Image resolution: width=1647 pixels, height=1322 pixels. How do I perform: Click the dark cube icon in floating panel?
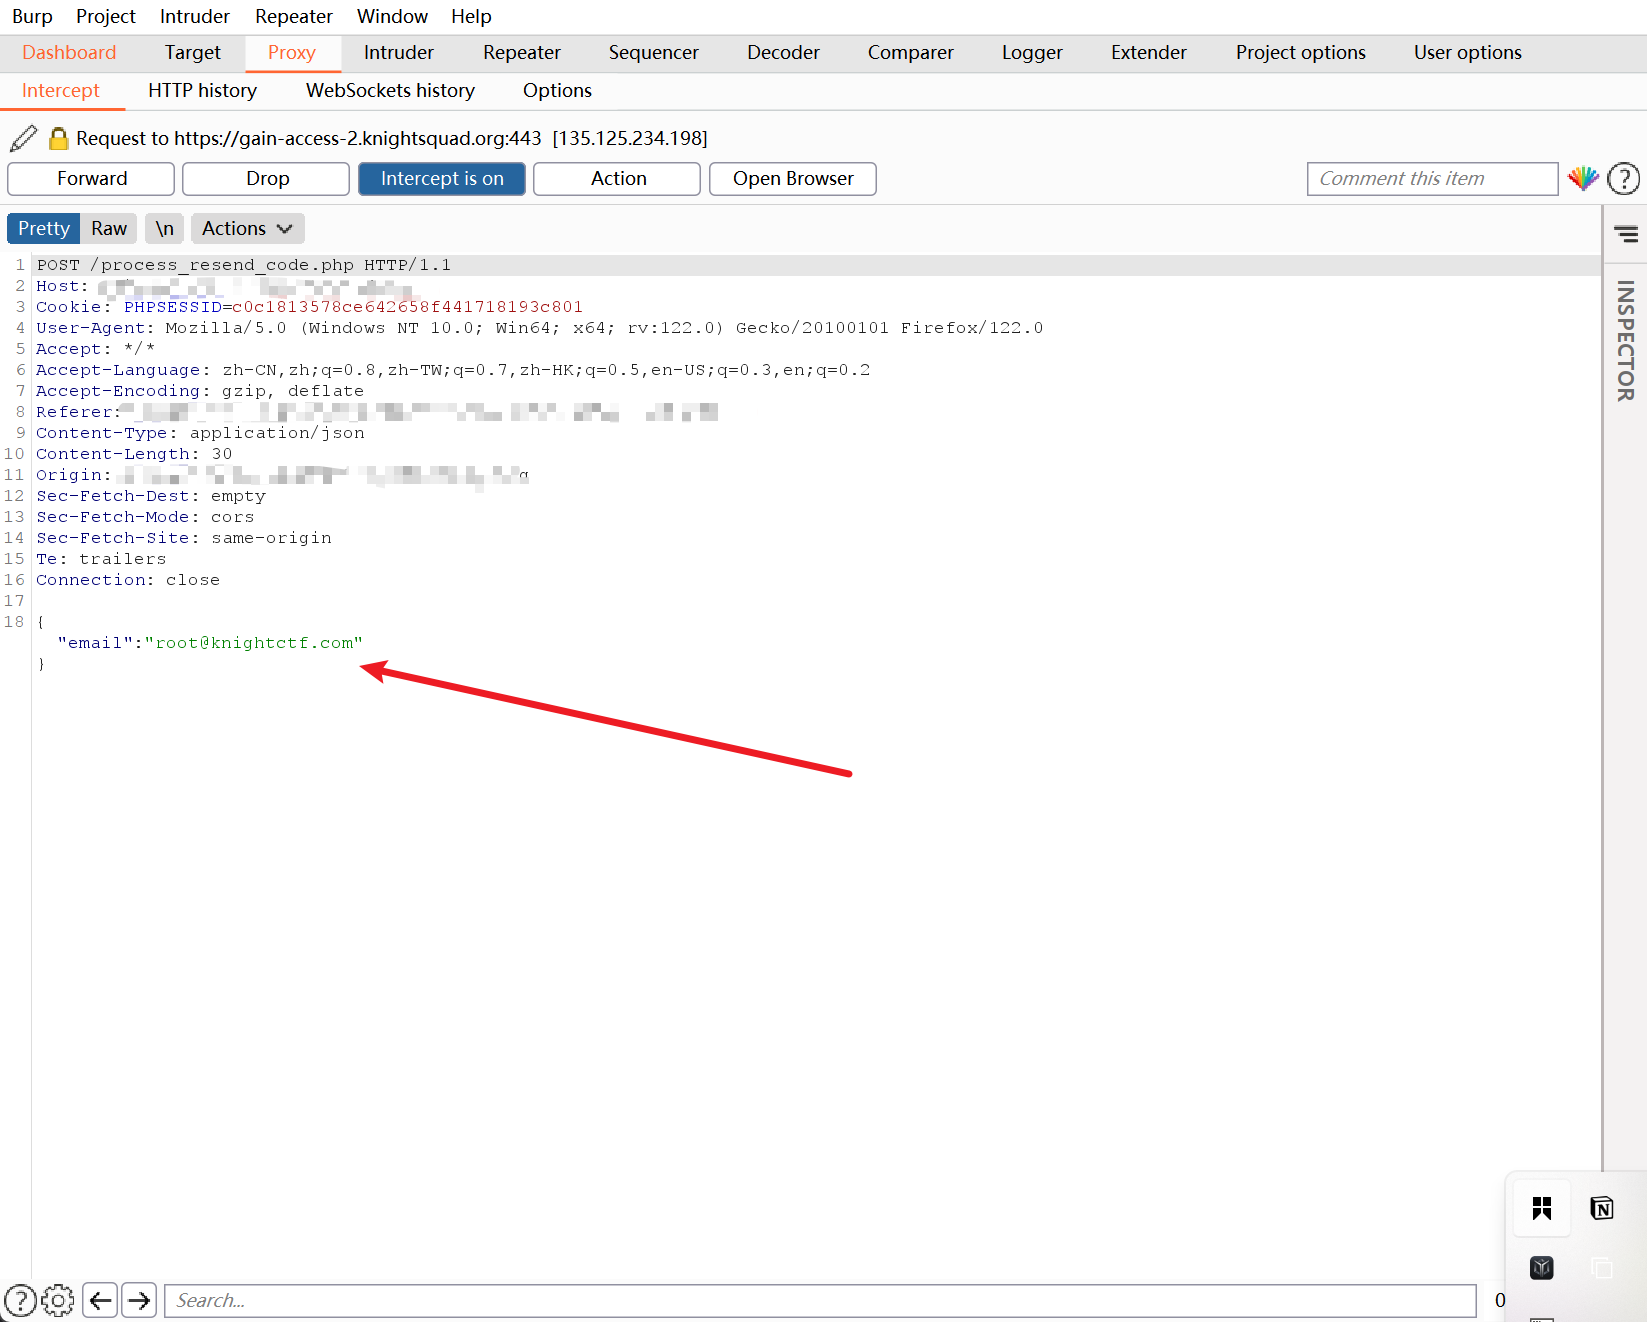click(1541, 1268)
